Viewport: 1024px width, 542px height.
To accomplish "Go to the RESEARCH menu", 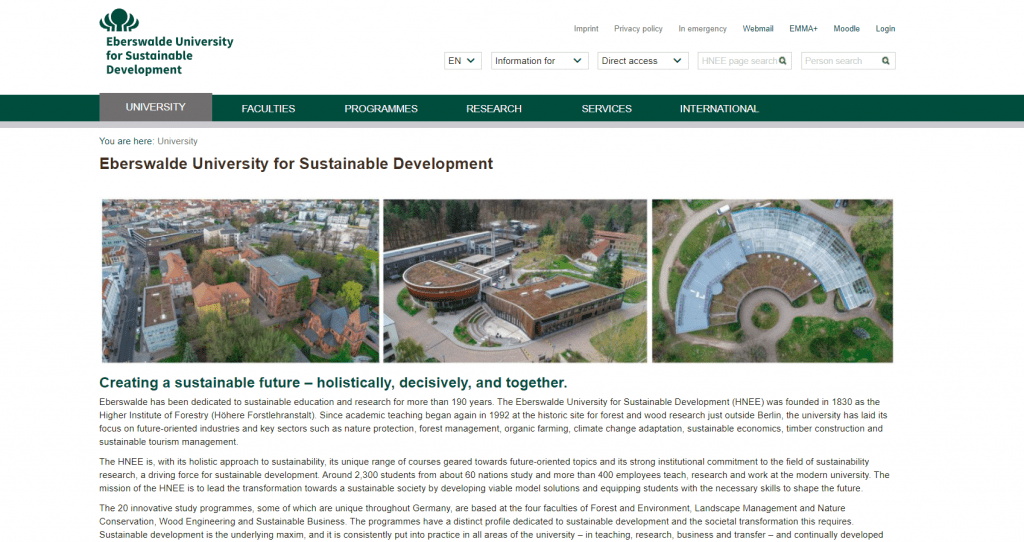I will pyautogui.click(x=494, y=109).
